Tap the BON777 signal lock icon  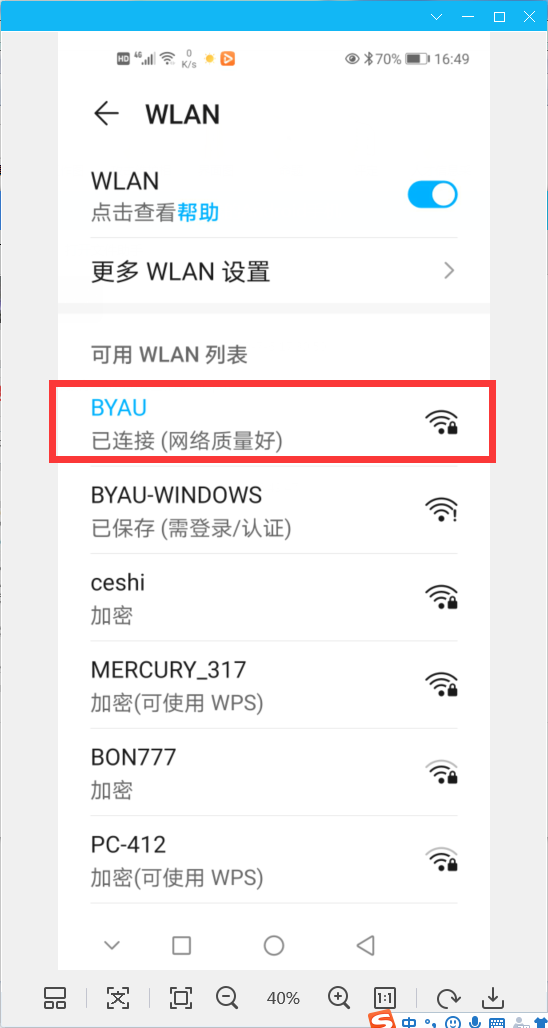point(441,772)
